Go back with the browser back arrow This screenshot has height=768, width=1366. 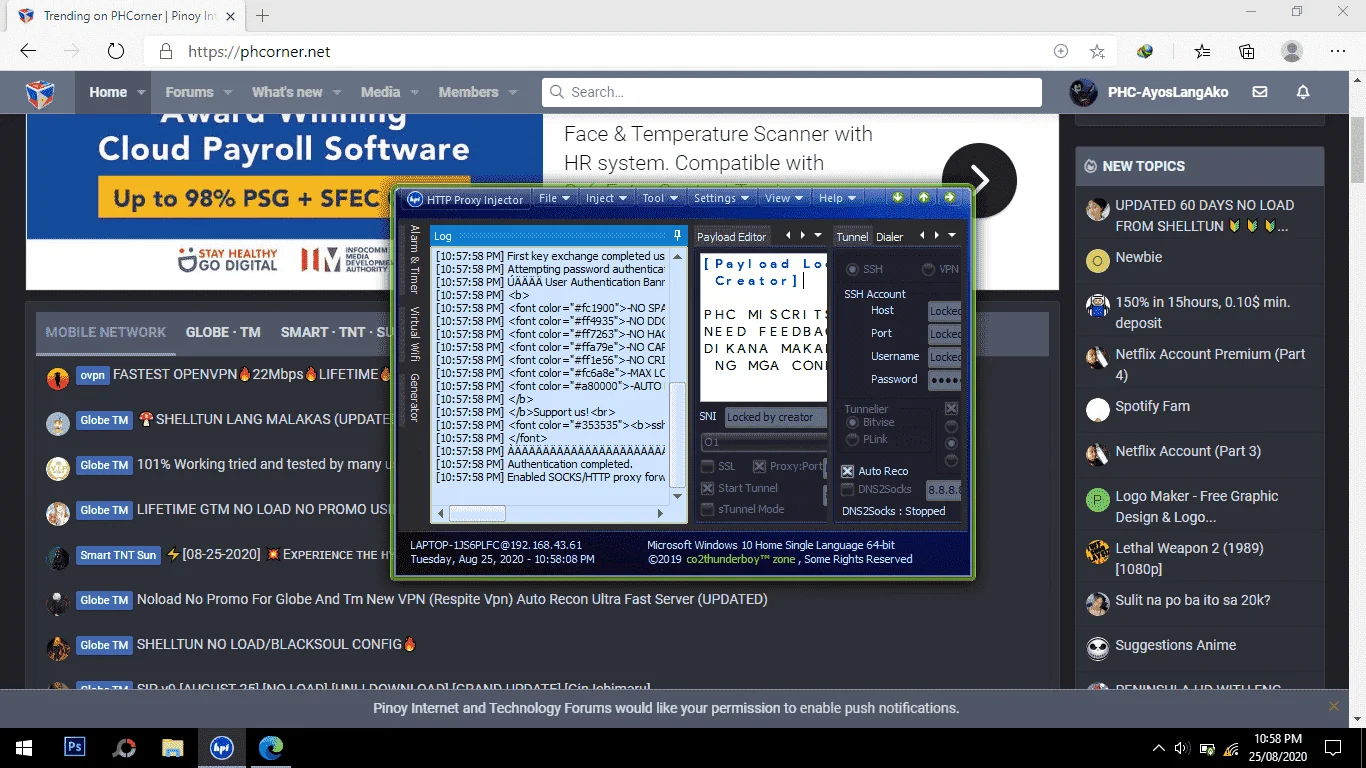click(28, 51)
